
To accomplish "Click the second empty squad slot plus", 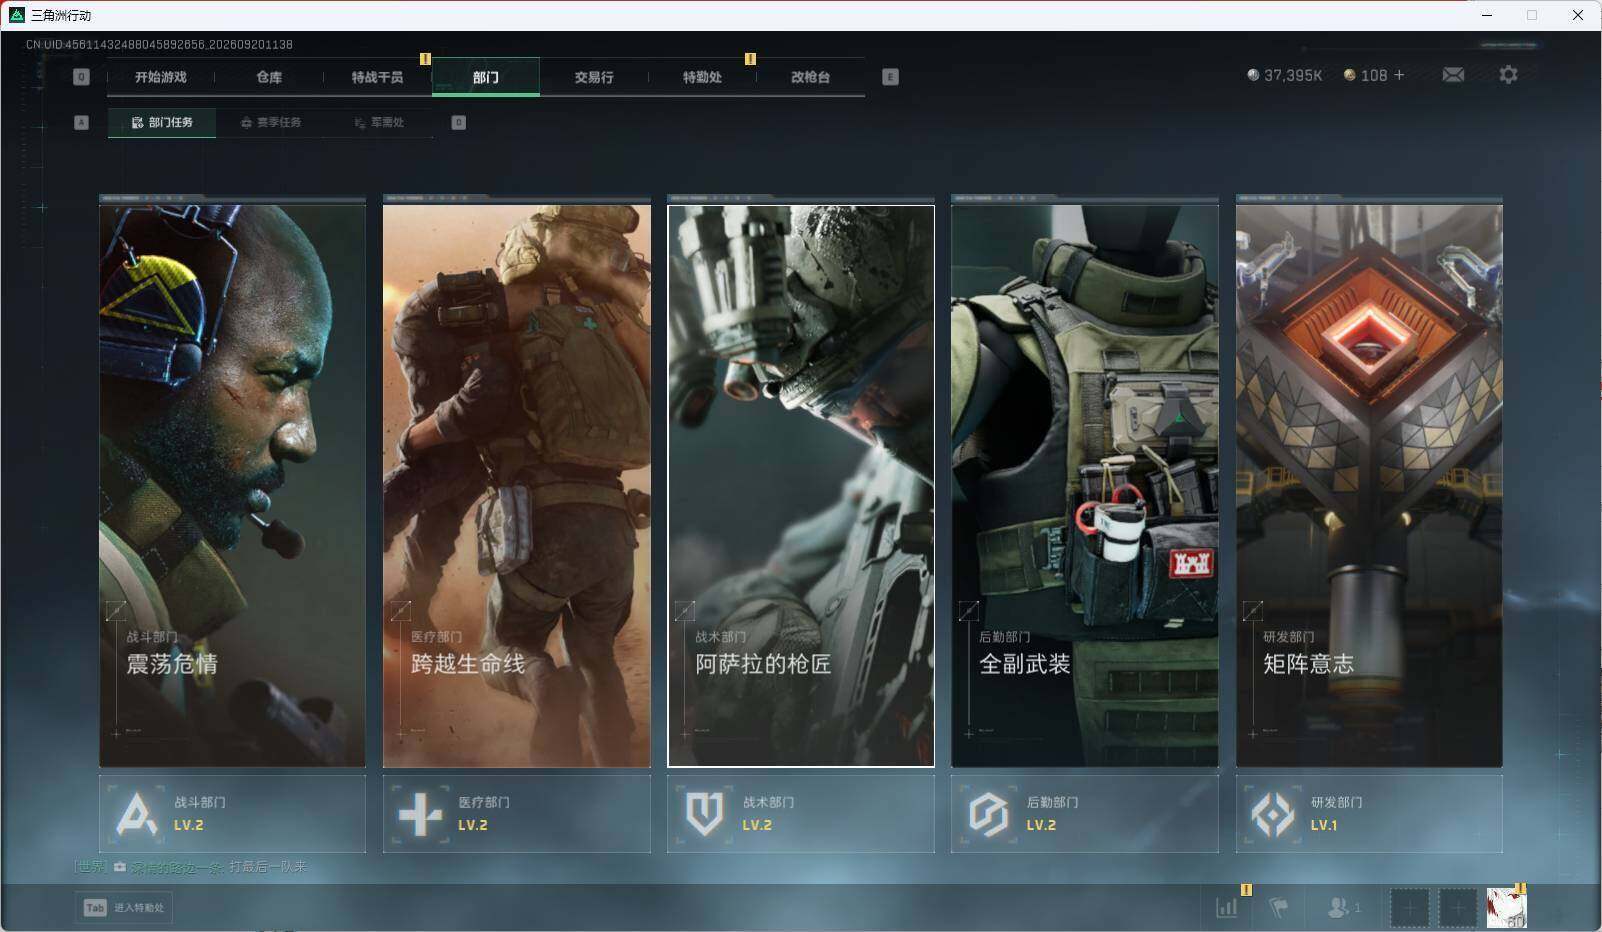I will (1457, 908).
